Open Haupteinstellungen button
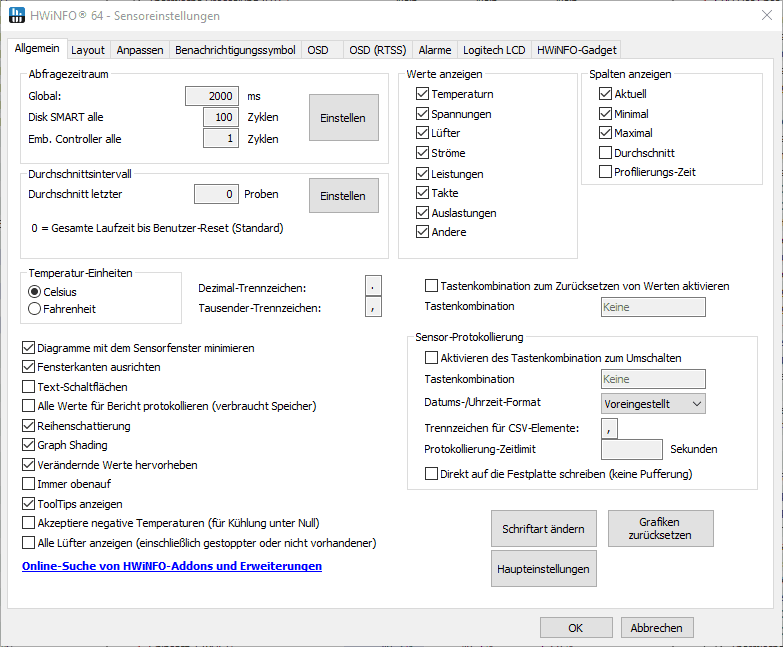This screenshot has width=783, height=647. point(543,569)
